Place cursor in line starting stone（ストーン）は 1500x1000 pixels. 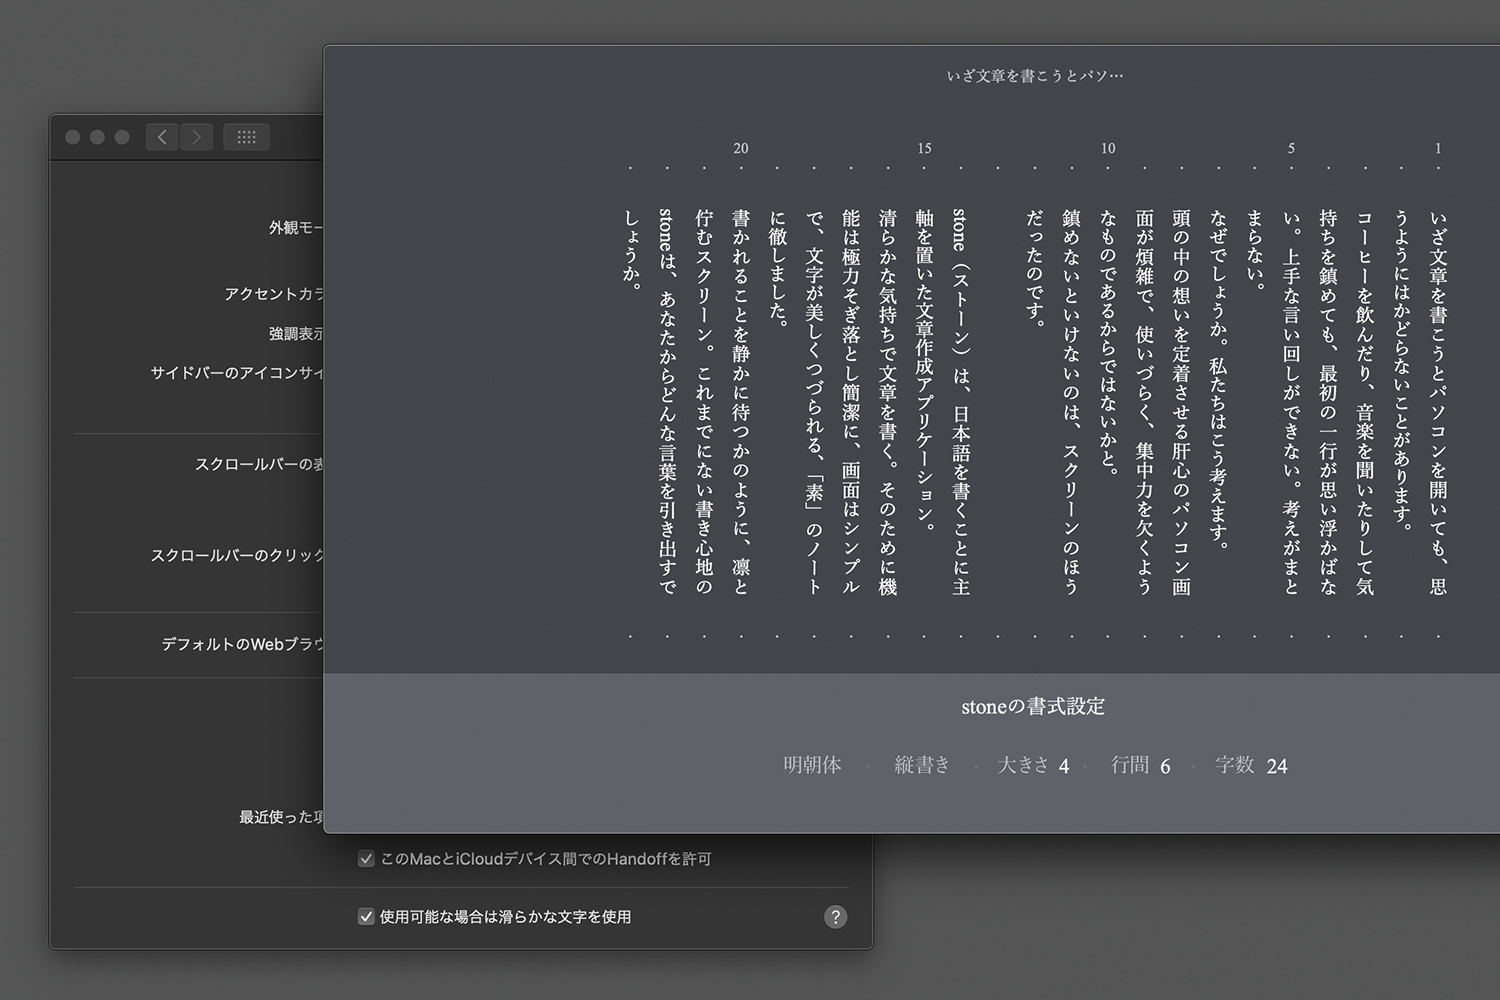[x=960, y=400]
